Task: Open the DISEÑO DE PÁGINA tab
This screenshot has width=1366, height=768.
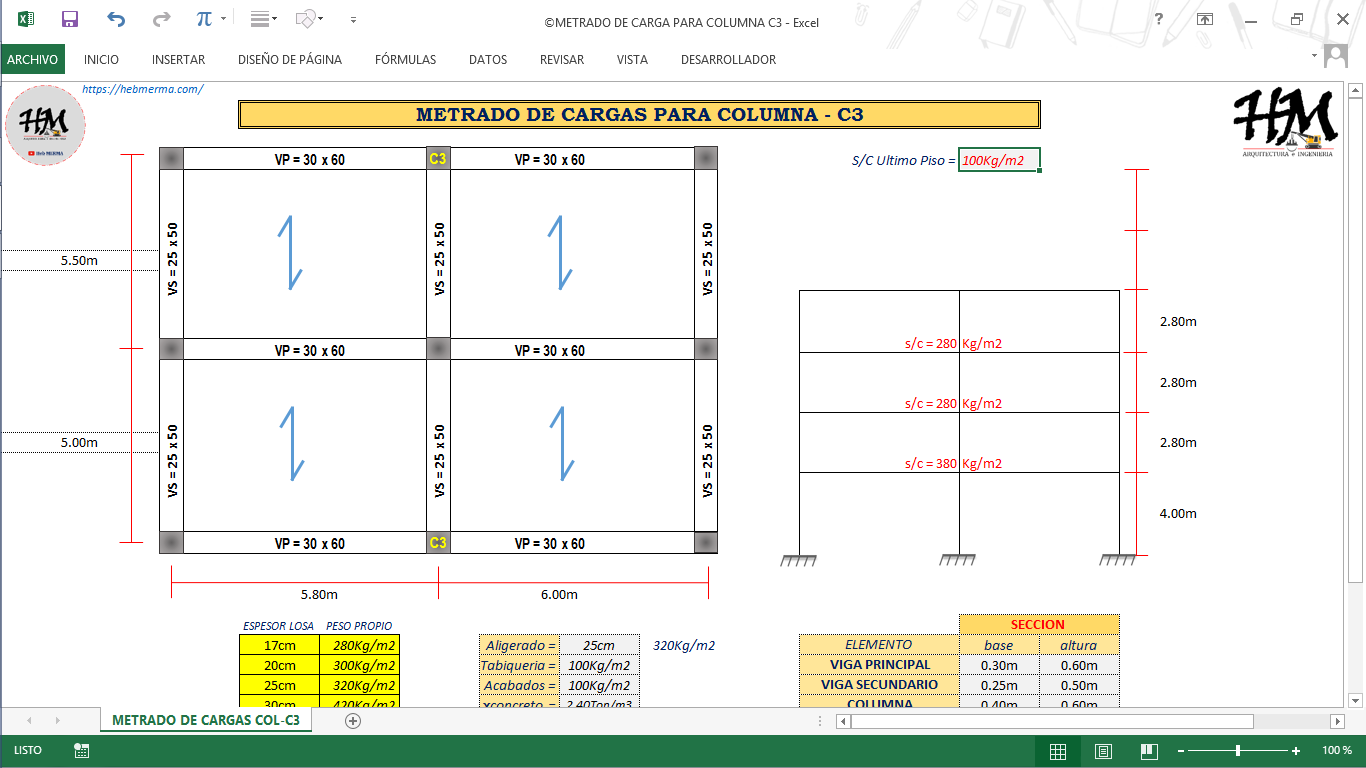Action: (x=290, y=60)
